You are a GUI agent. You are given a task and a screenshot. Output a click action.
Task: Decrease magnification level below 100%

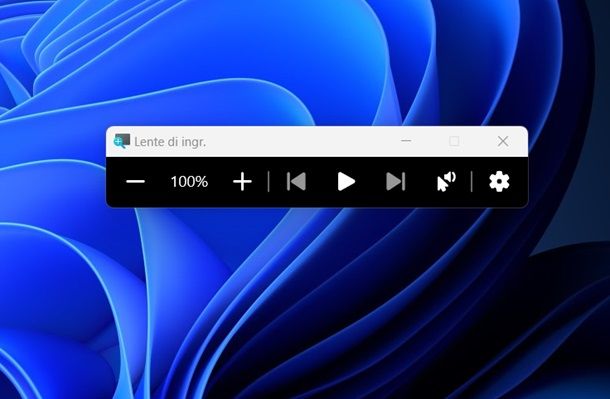click(135, 182)
